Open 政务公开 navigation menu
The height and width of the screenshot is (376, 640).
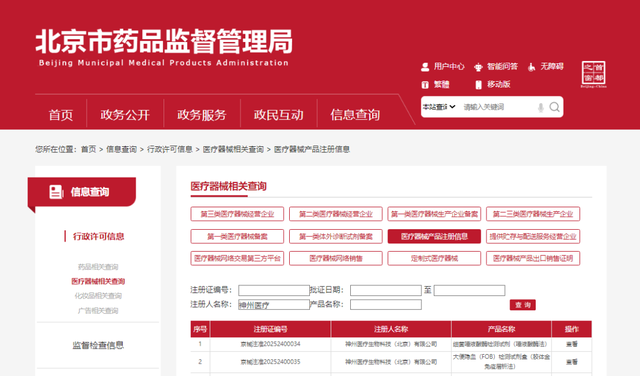[x=125, y=115]
